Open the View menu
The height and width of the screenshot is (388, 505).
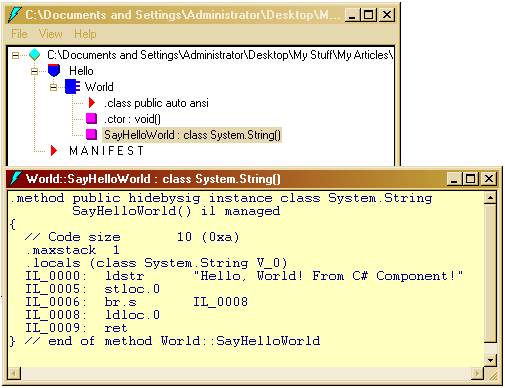tap(50, 34)
